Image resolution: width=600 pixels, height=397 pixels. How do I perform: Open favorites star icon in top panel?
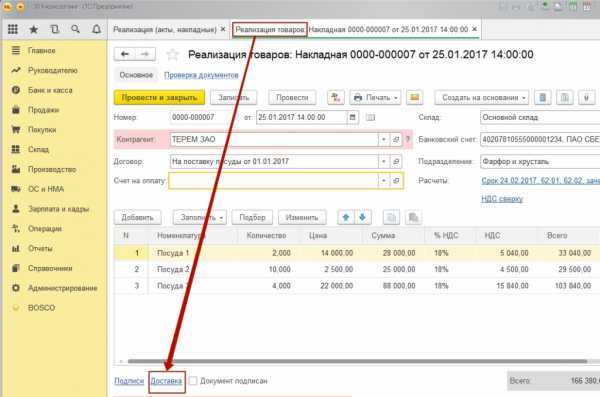[x=34, y=29]
